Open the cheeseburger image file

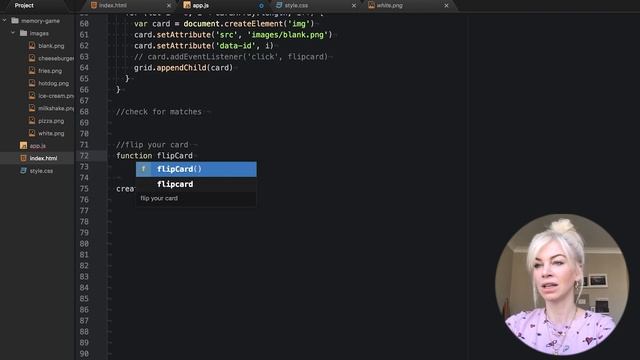pyautogui.click(x=56, y=58)
